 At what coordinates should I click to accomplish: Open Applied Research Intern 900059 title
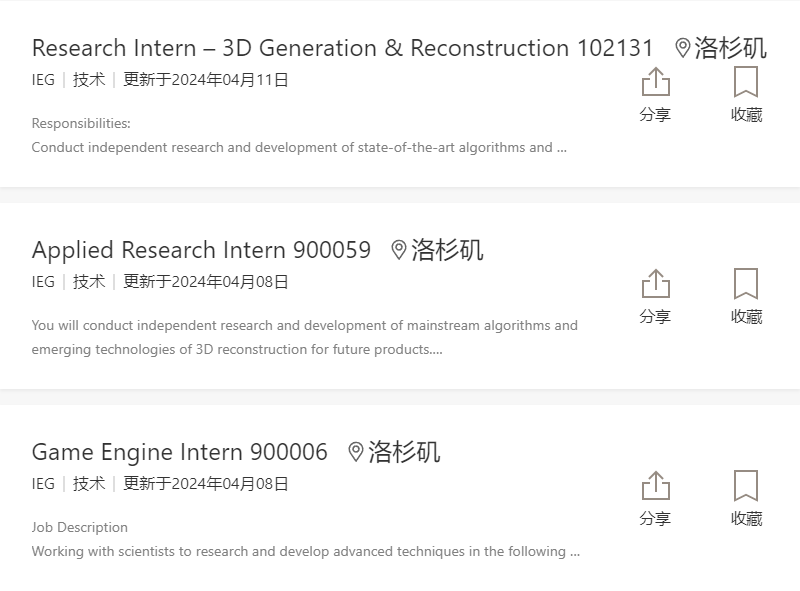tap(201, 250)
